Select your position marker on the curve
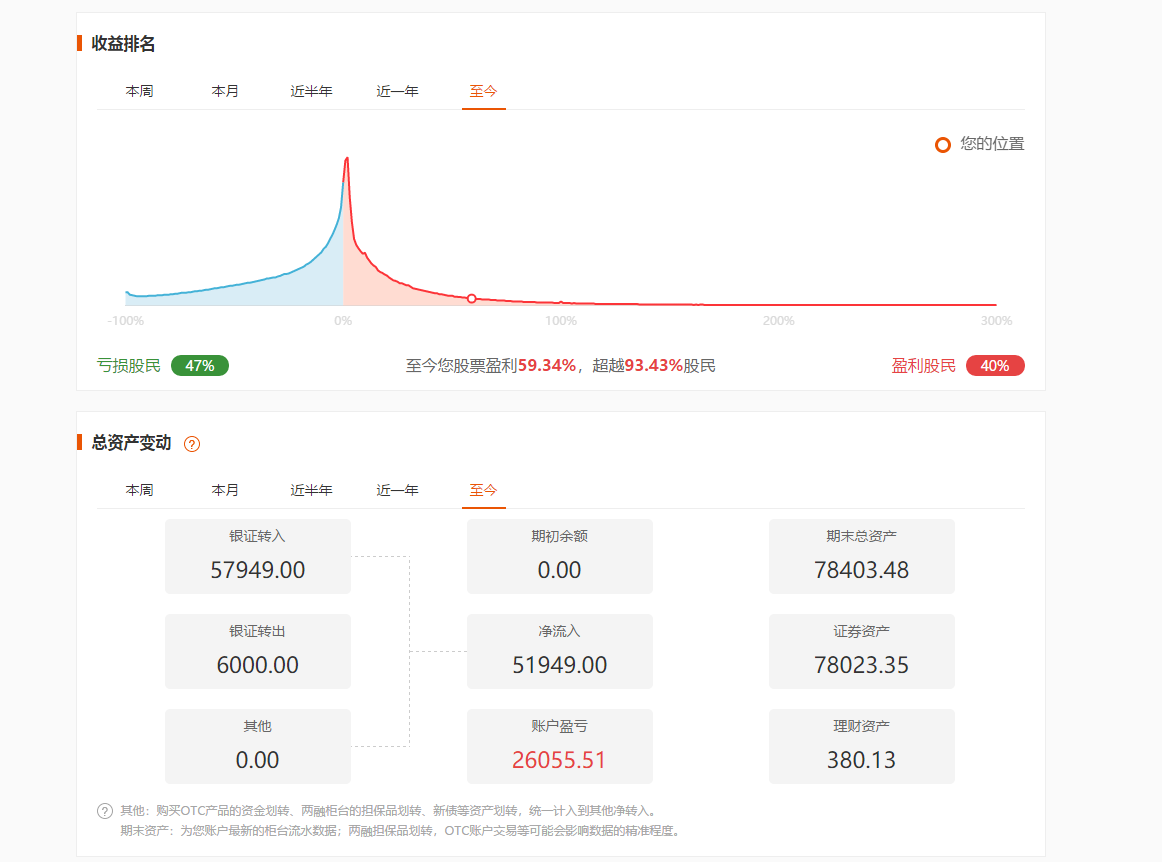This screenshot has height=862, width=1162. tap(471, 299)
